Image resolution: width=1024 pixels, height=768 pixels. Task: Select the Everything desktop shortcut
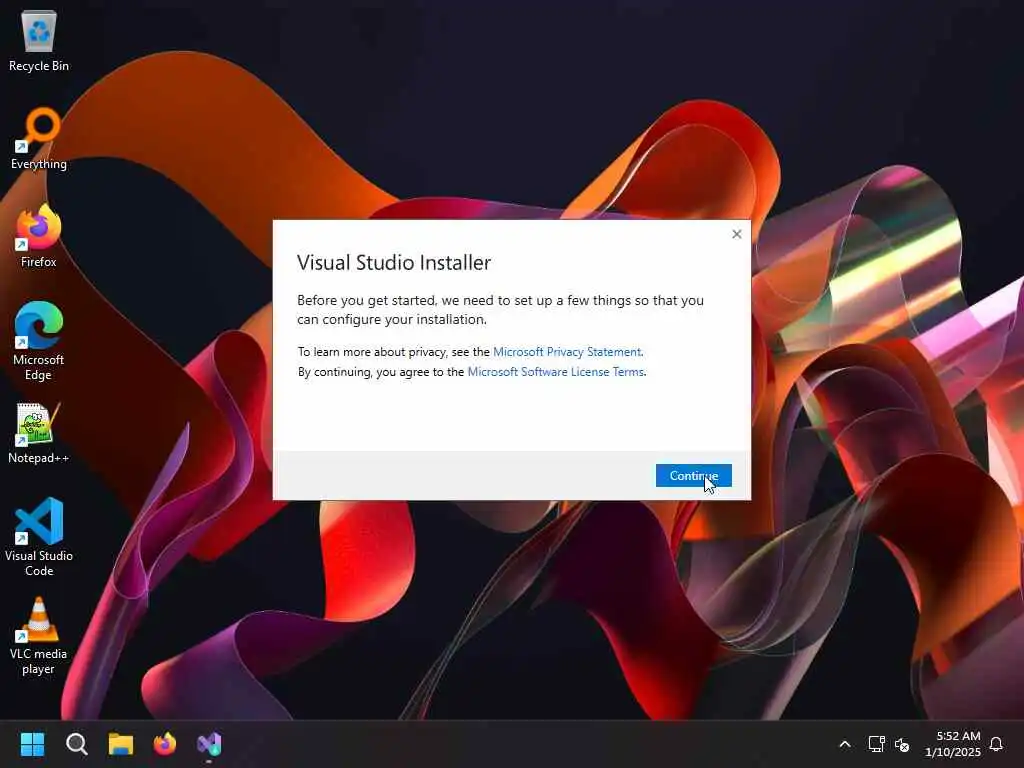[x=39, y=139]
